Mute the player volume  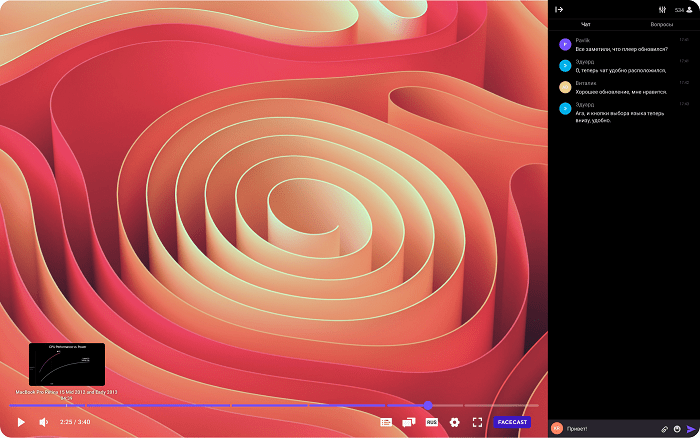44,422
